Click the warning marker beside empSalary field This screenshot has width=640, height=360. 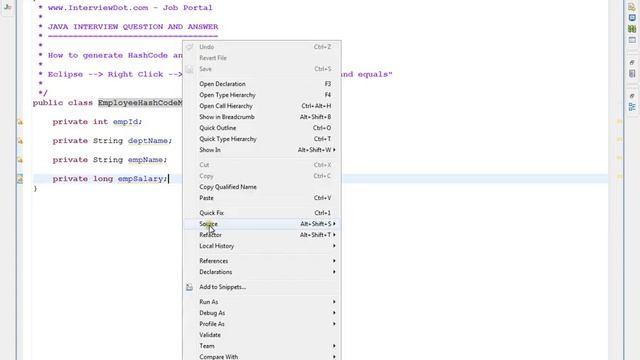20,179
